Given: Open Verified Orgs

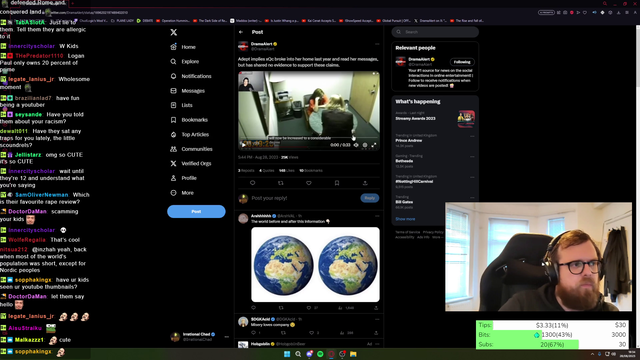Looking at the screenshot, I should [191, 164].
